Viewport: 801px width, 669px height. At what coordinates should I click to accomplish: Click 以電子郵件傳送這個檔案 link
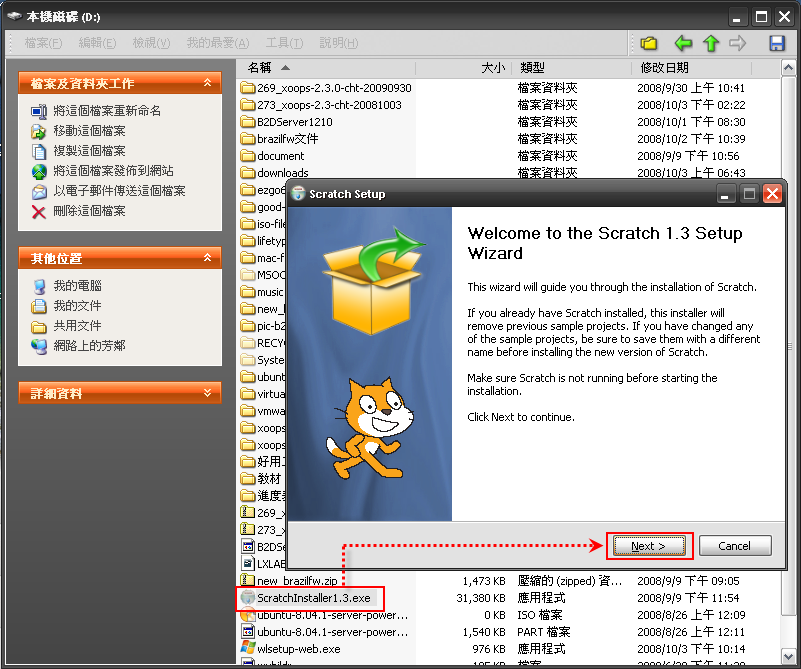tap(119, 191)
